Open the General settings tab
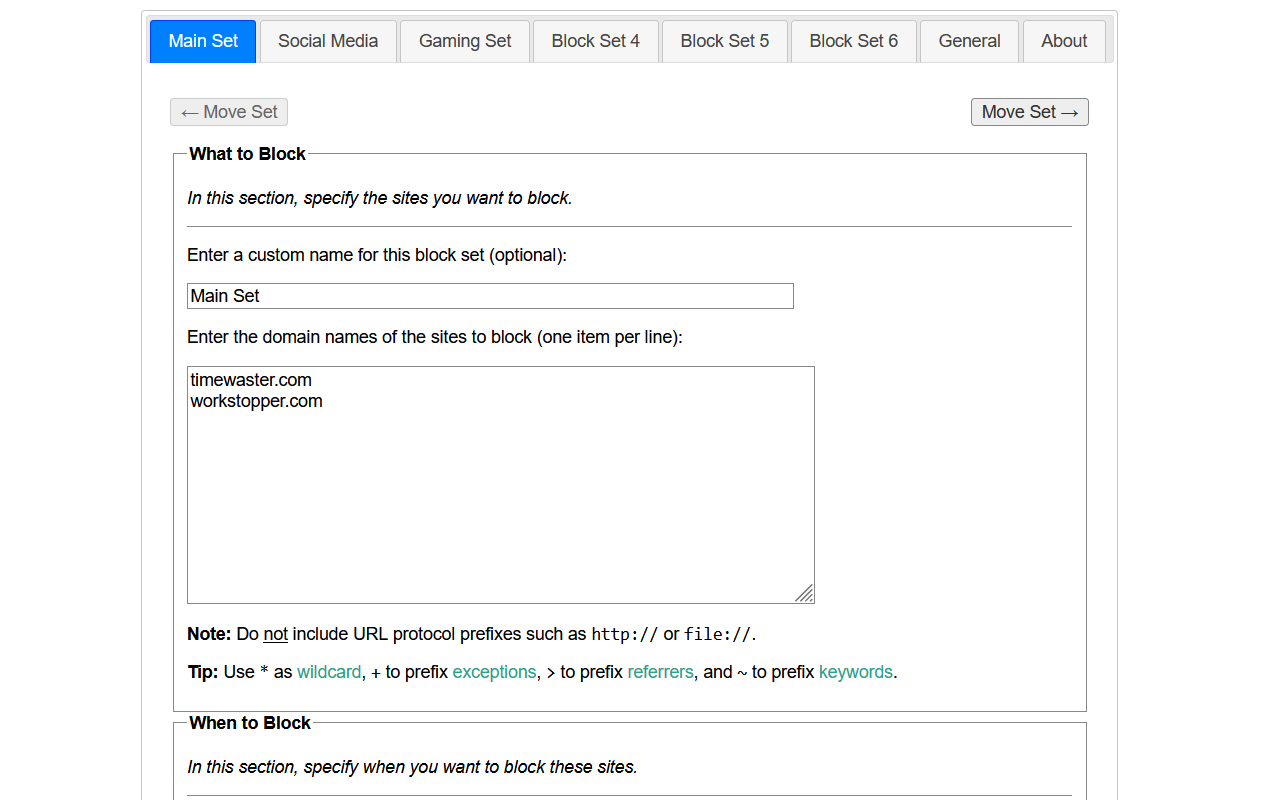The width and height of the screenshot is (1280, 800). [969, 41]
